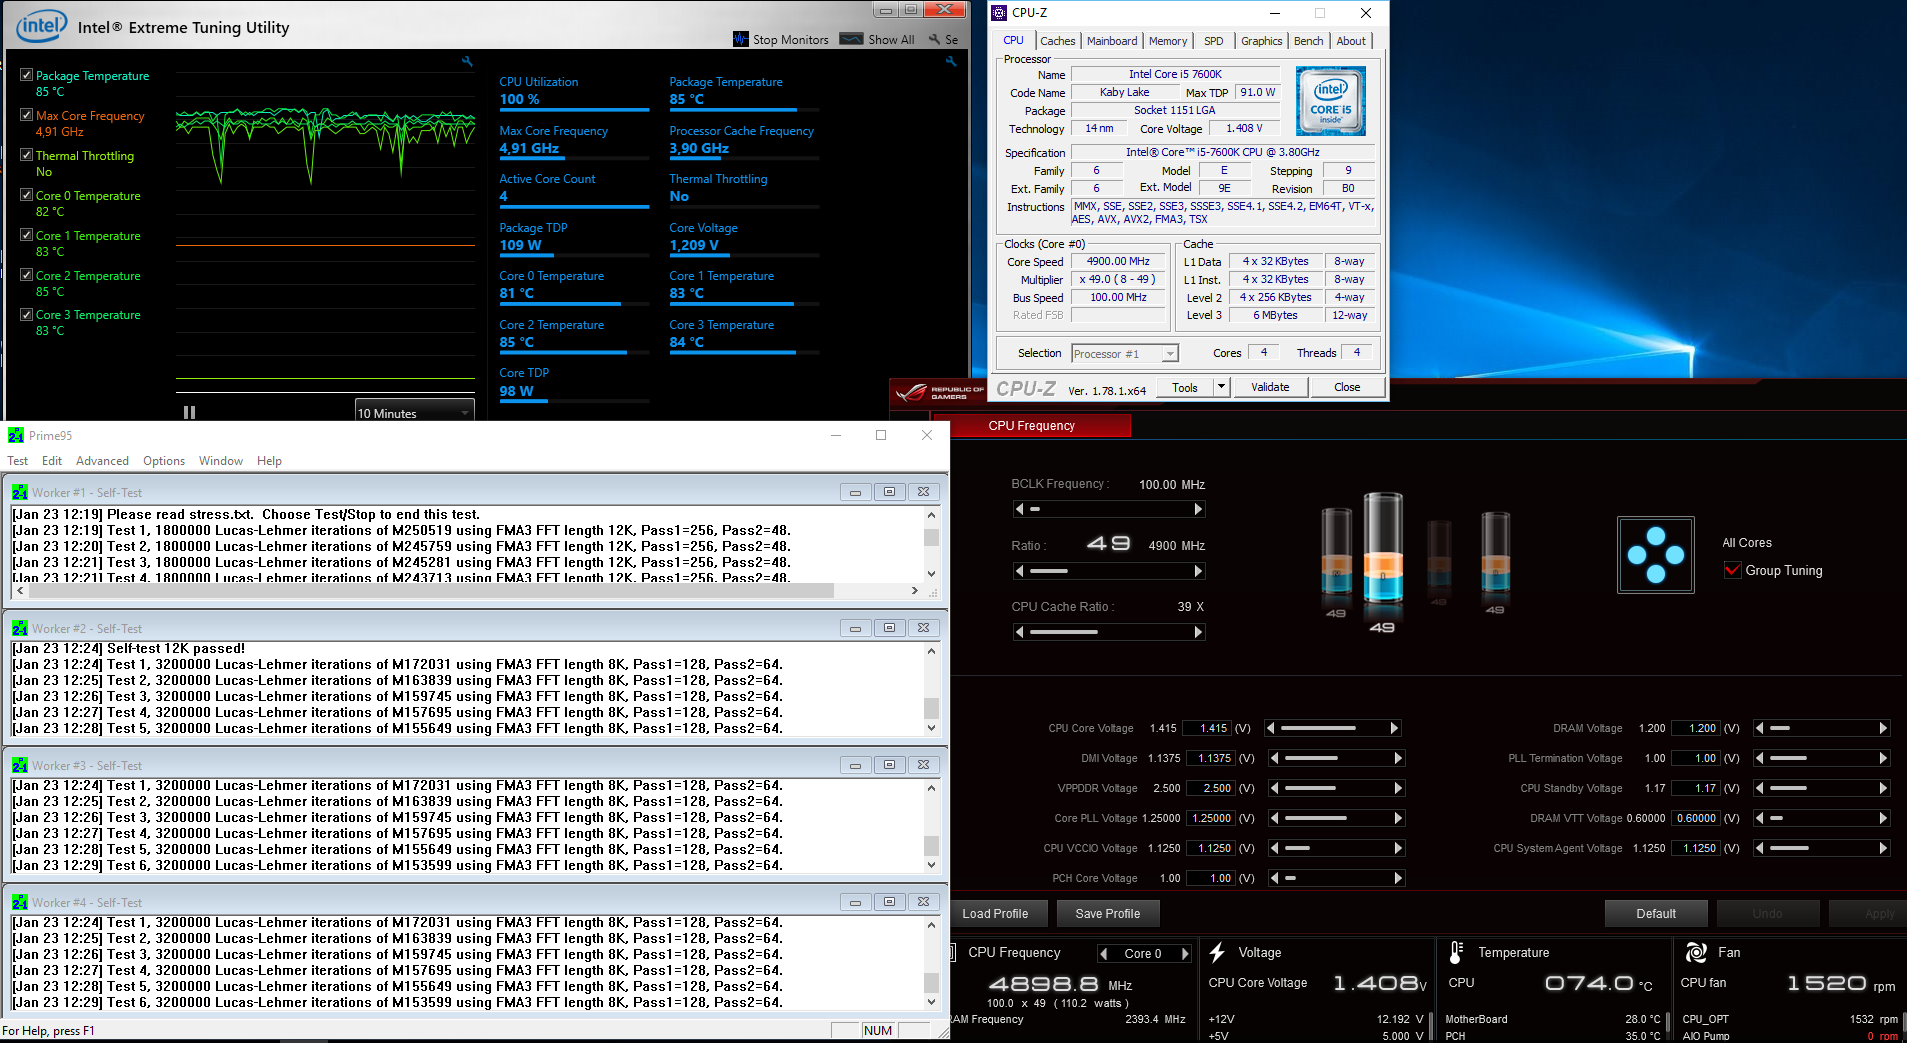Open the SPD tab in CPU-Z

tap(1213, 41)
